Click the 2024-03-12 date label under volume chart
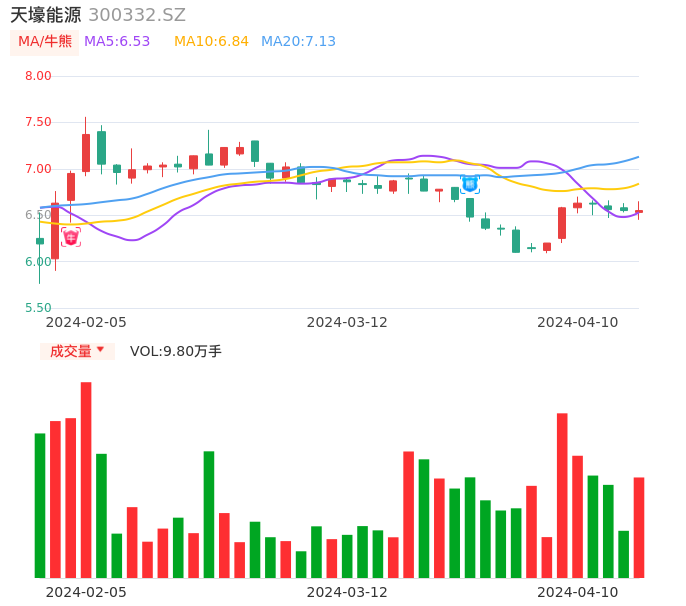Image resolution: width=686 pixels, height=606 pixels. (346, 592)
